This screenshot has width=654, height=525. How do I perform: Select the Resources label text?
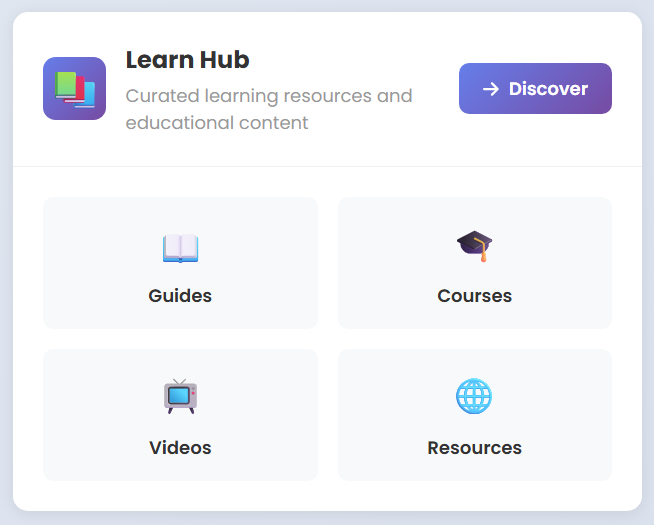(475, 447)
